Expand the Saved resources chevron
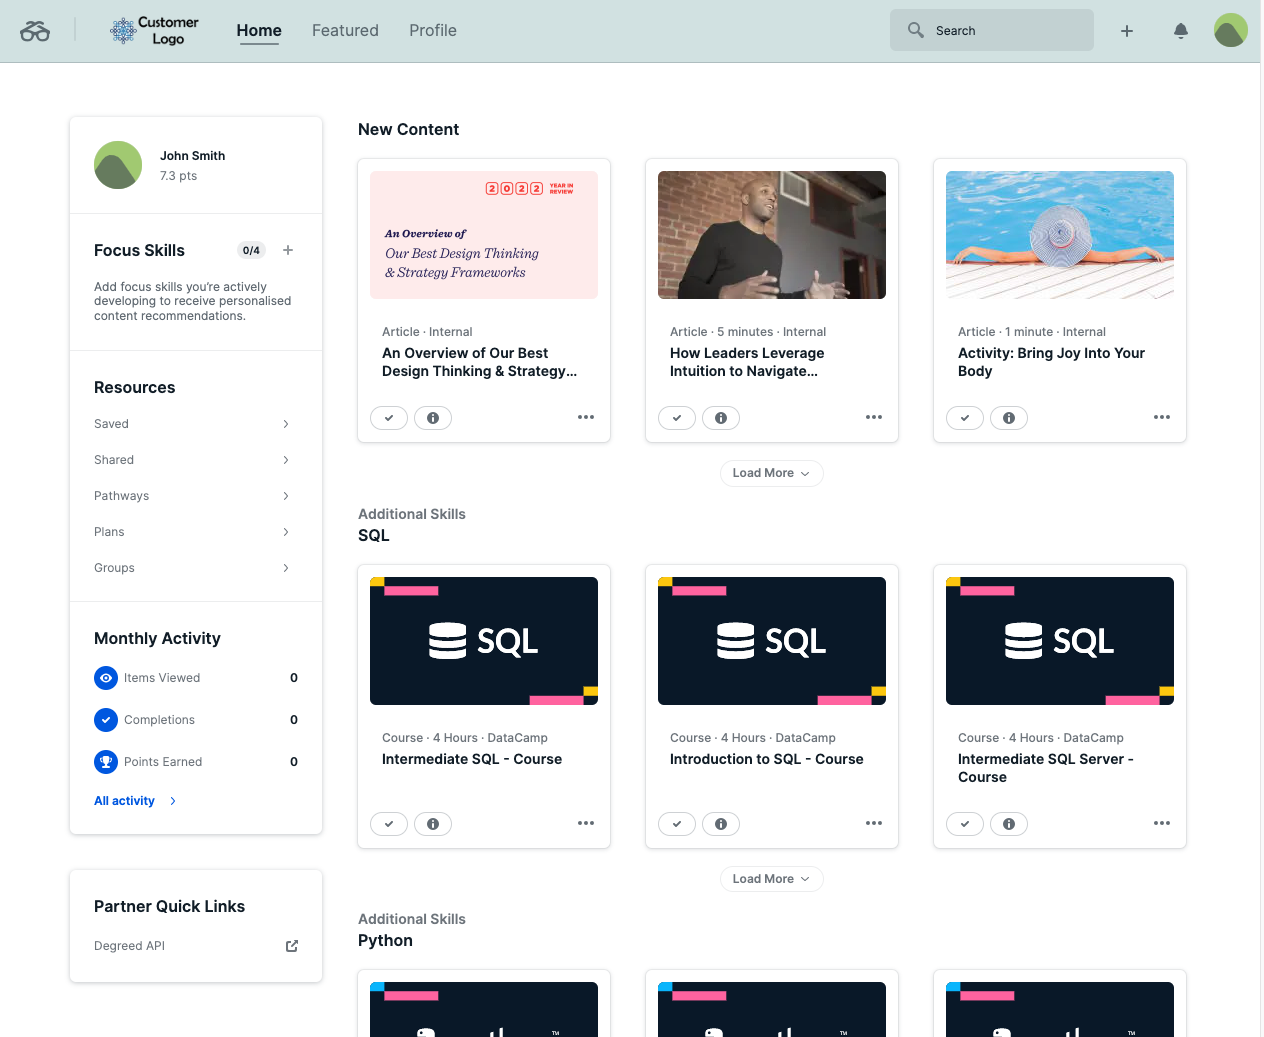The width and height of the screenshot is (1264, 1037). click(286, 424)
